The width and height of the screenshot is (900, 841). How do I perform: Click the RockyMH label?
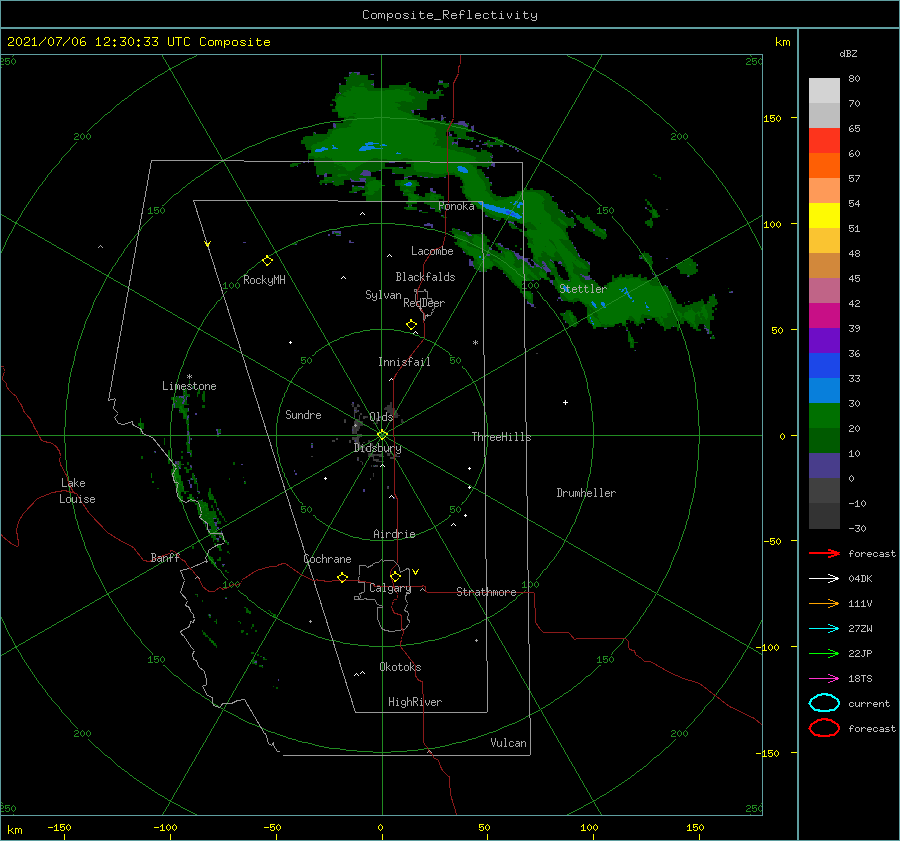[x=264, y=280]
